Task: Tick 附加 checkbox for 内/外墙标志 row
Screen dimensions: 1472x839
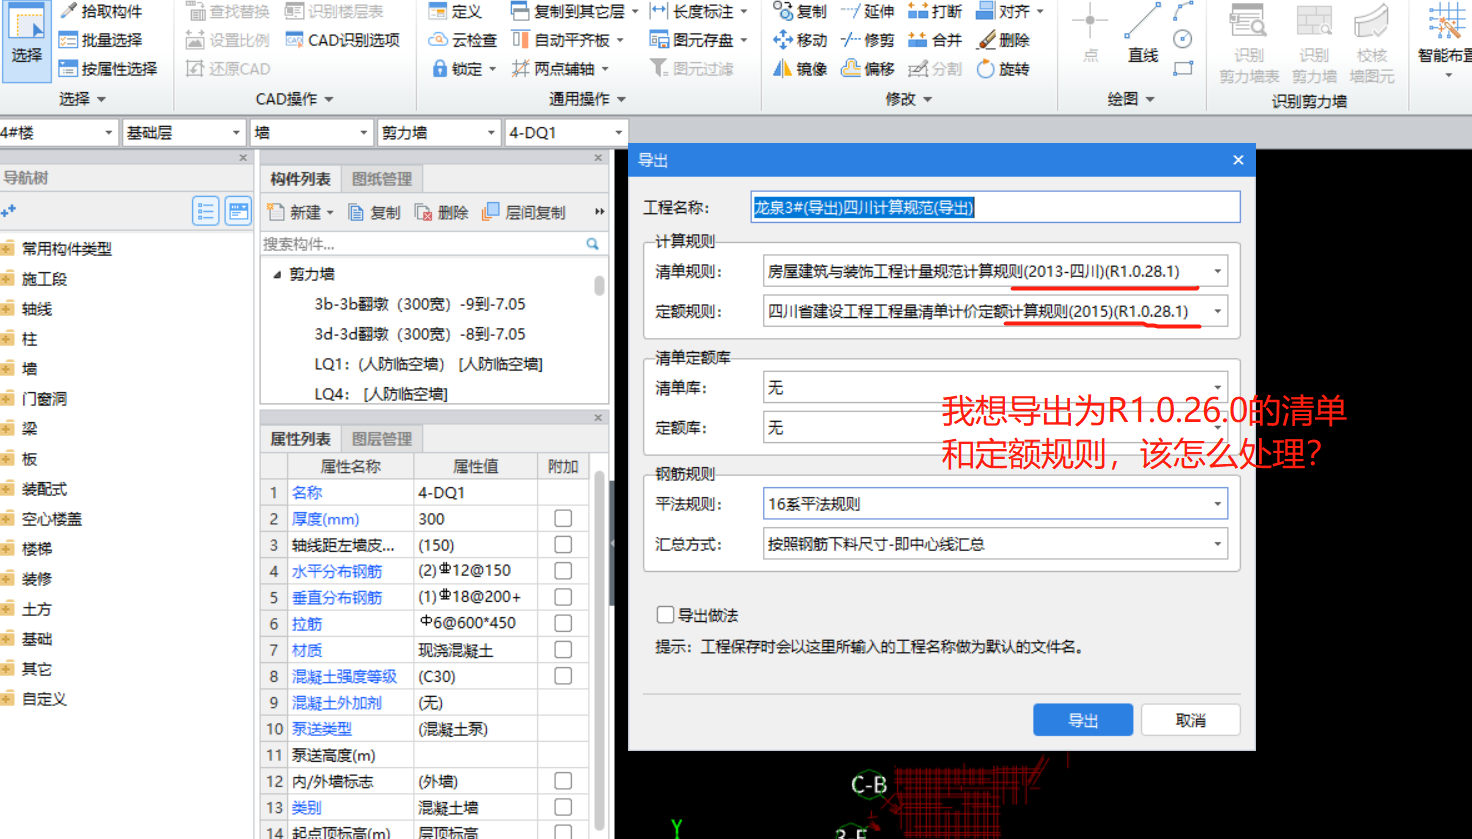Action: [563, 781]
